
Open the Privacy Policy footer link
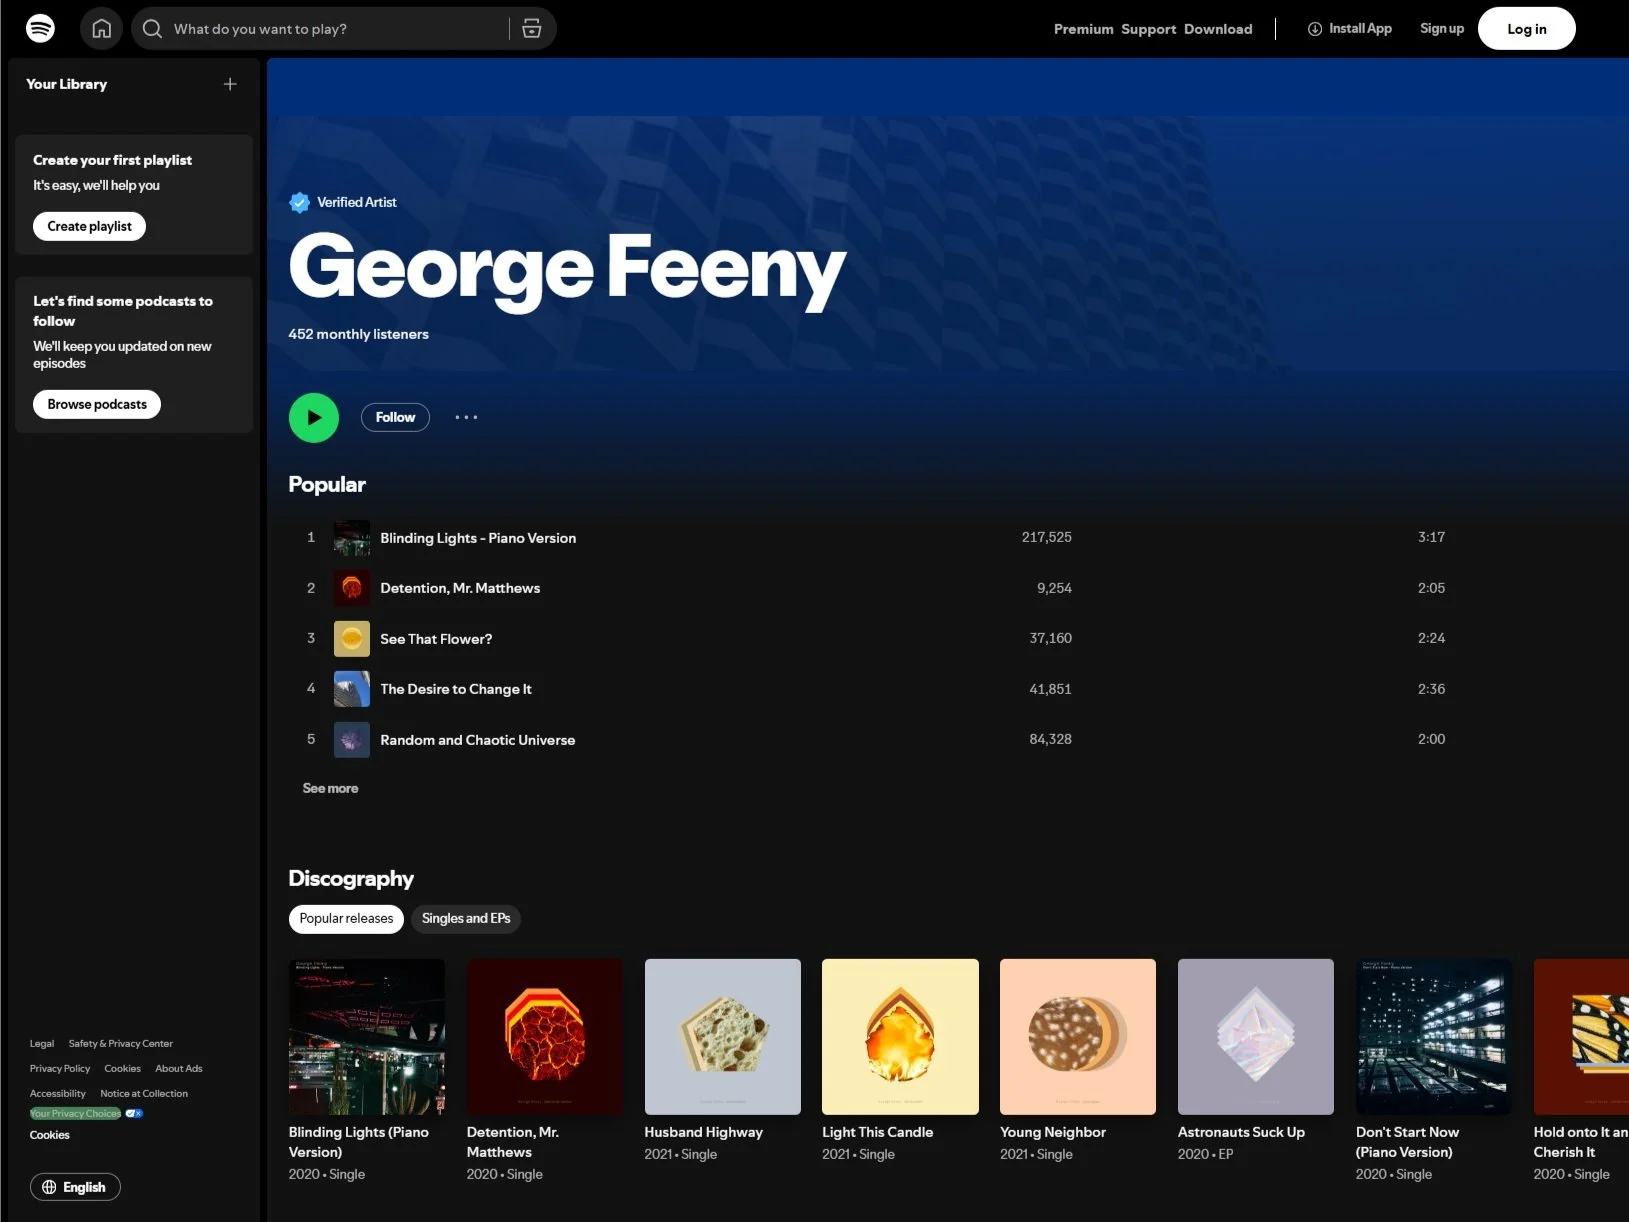point(60,1068)
